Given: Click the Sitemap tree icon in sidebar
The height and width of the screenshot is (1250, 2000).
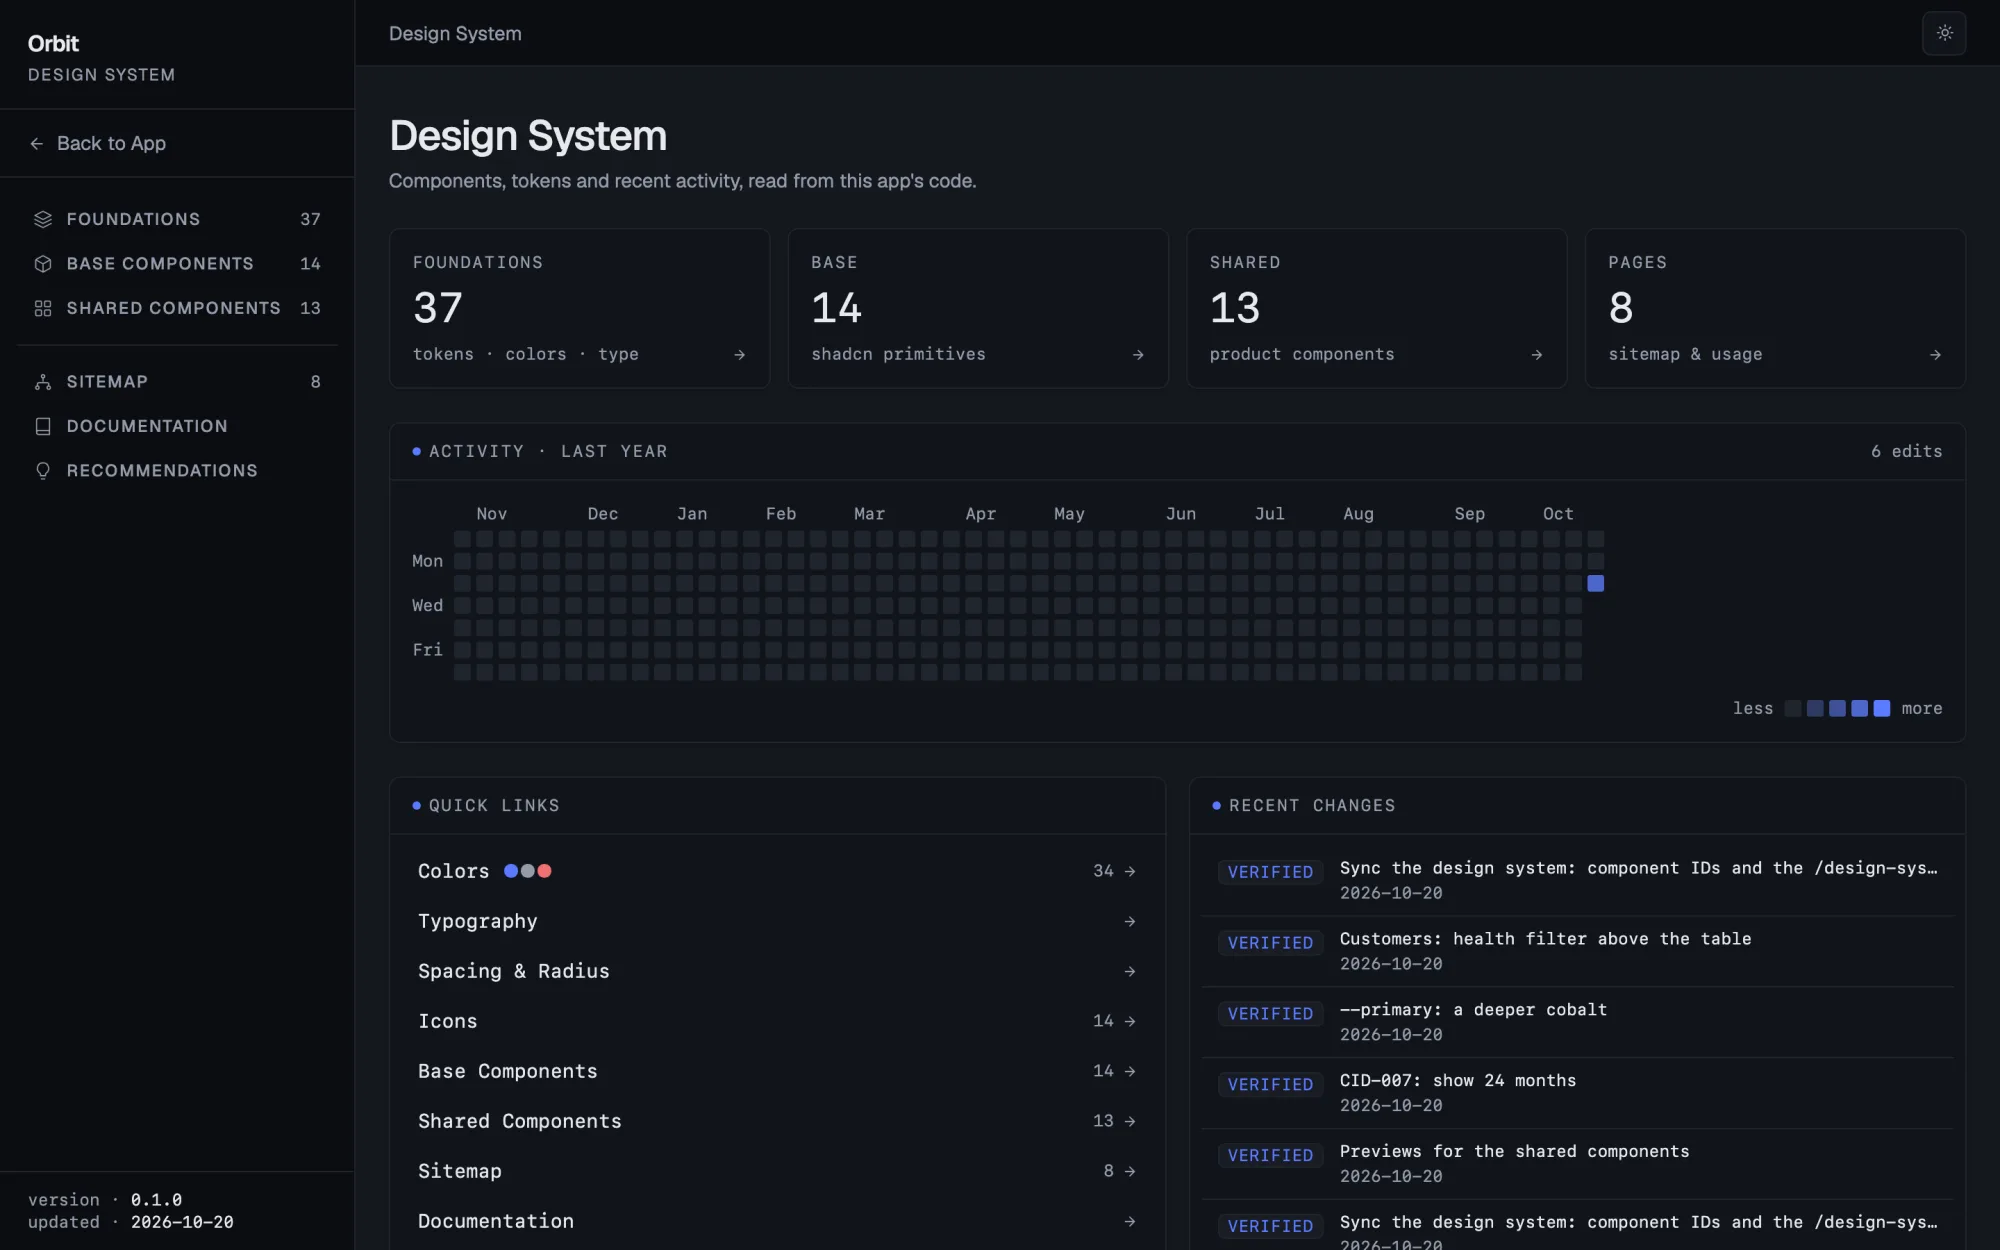Looking at the screenshot, I should click(x=43, y=382).
